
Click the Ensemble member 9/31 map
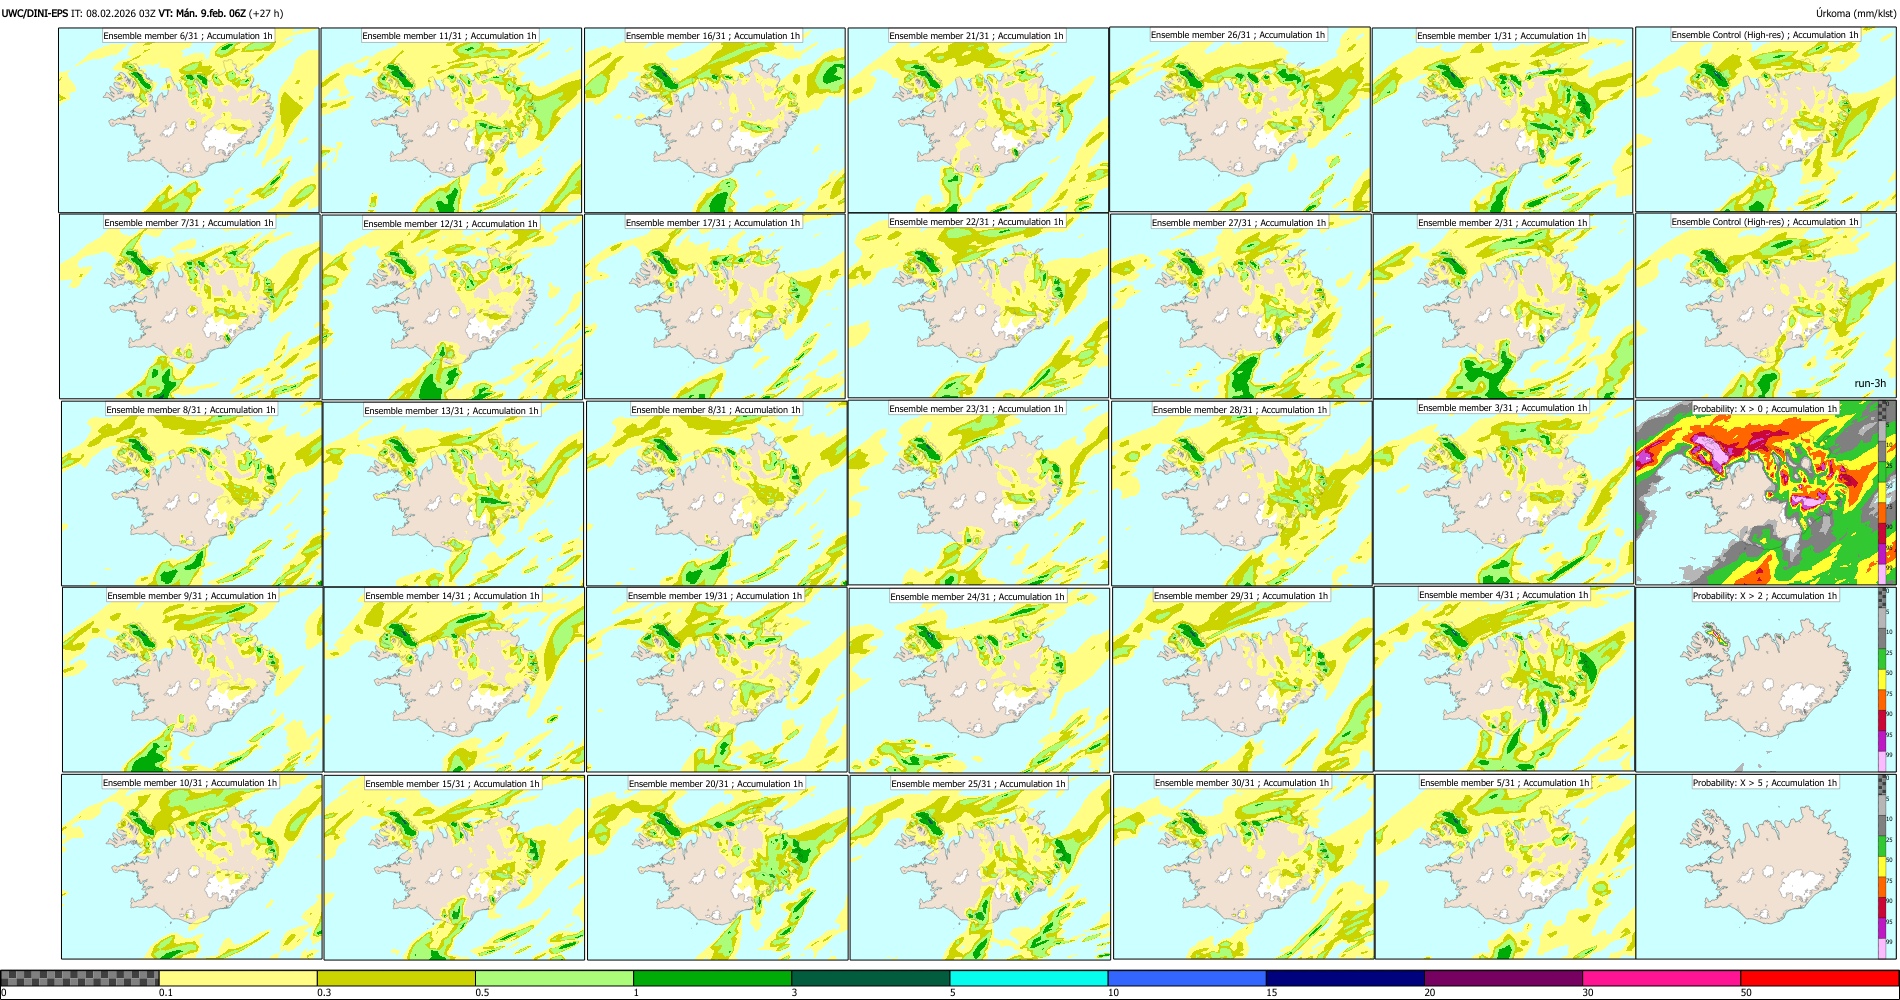[192, 680]
